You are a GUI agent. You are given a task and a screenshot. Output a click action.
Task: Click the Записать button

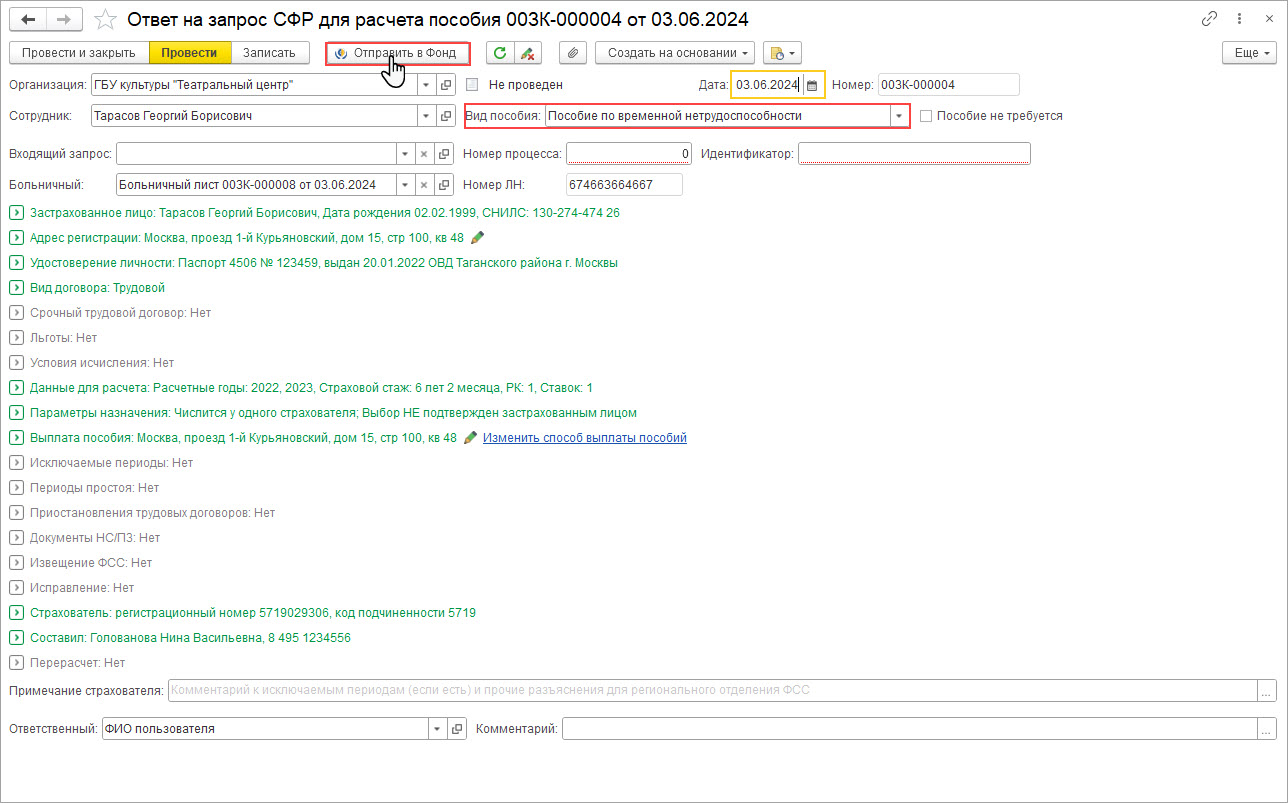click(270, 53)
